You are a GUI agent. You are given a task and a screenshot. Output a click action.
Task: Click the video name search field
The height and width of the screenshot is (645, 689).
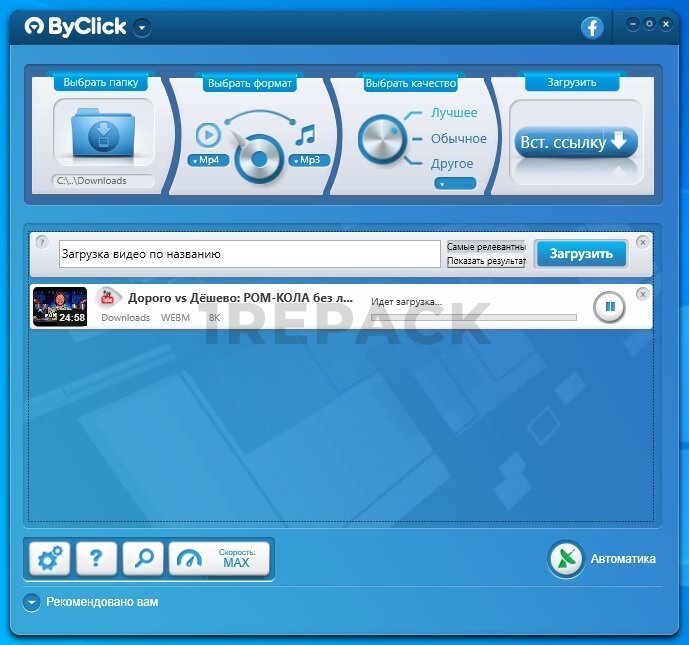point(249,254)
